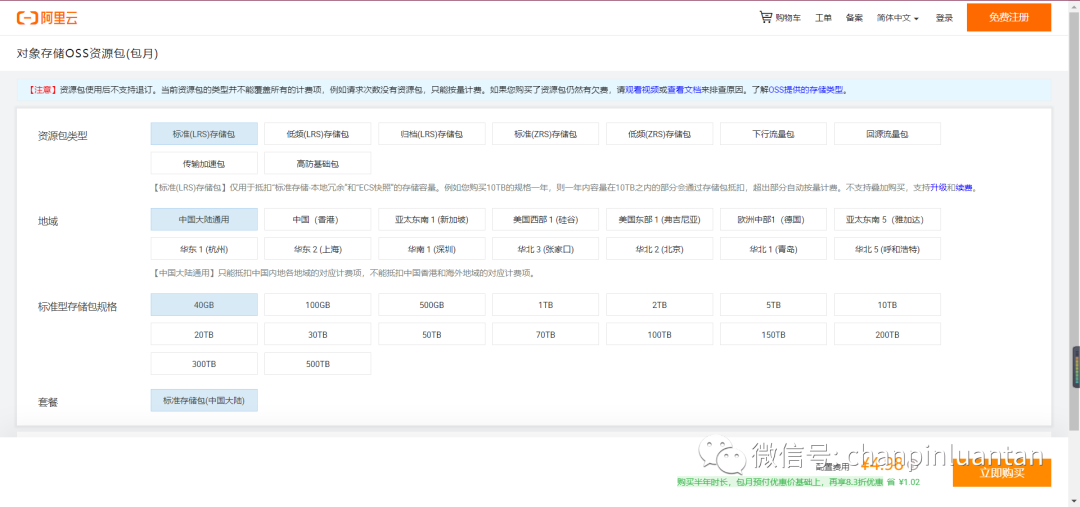This screenshot has height=507, width=1080.
Task: Choose the 中国（香港）region
Action: (x=318, y=220)
